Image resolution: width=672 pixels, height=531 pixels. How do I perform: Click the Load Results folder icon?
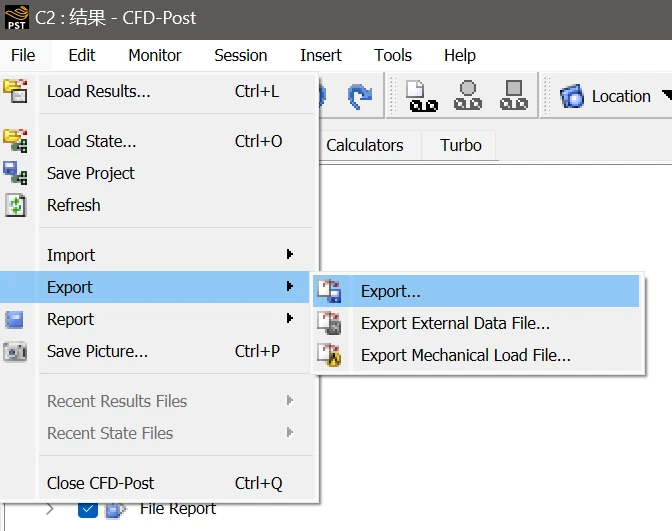[15, 91]
